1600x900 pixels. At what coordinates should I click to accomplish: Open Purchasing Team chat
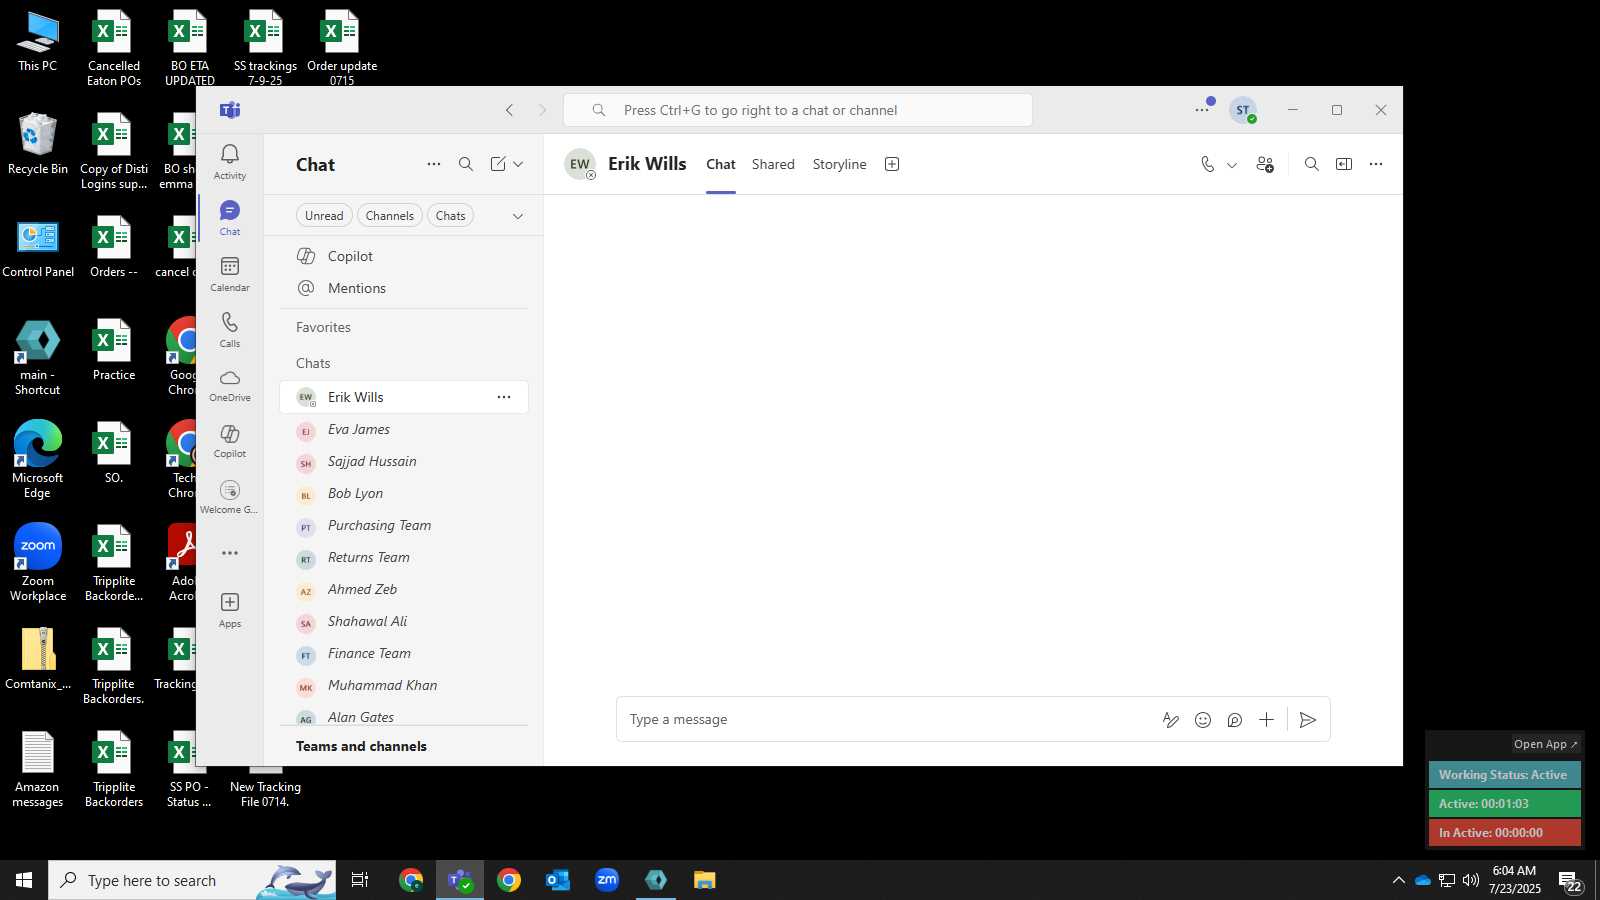click(x=404, y=525)
